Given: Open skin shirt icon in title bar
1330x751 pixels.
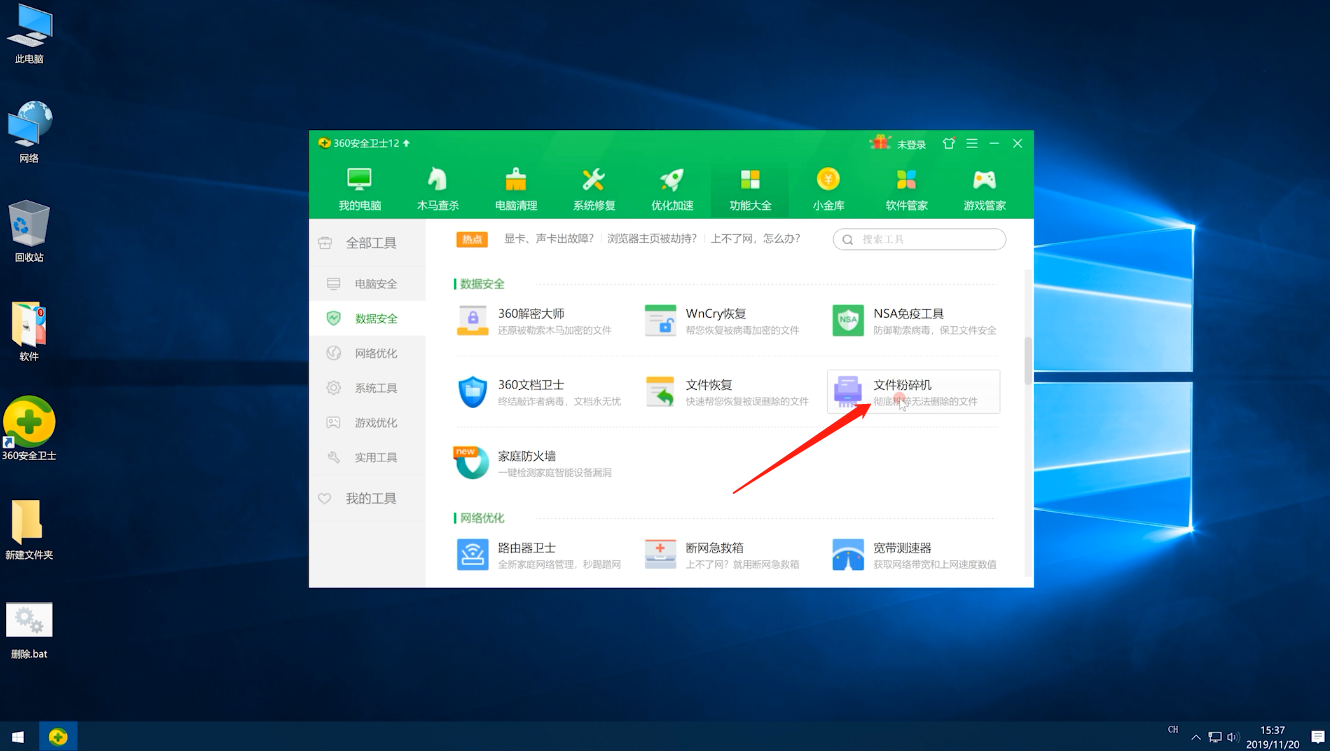Looking at the screenshot, I should (x=949, y=144).
